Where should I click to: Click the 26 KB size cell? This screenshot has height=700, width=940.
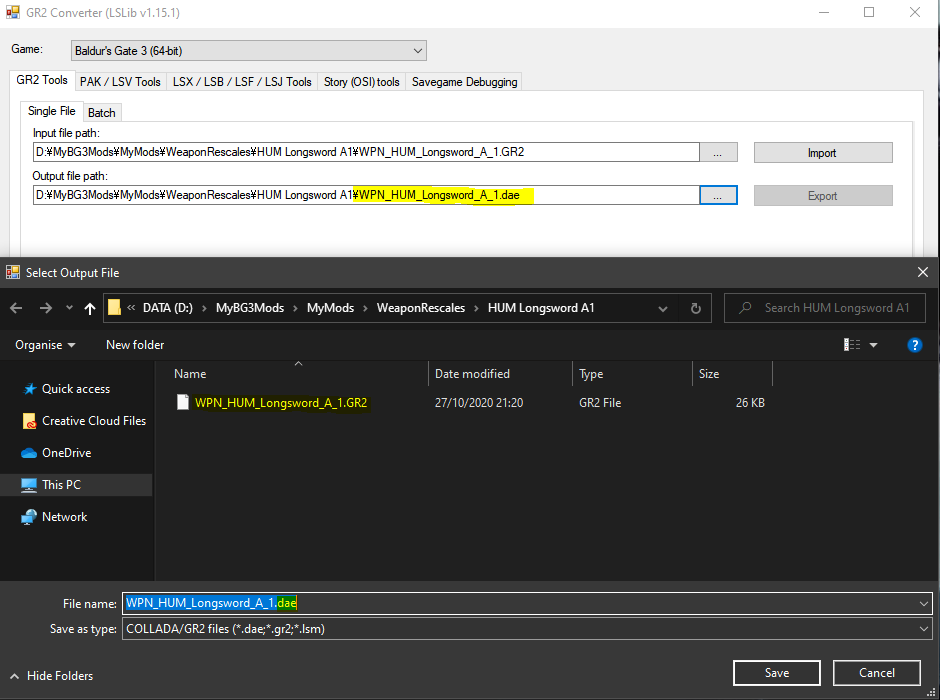click(x=750, y=403)
